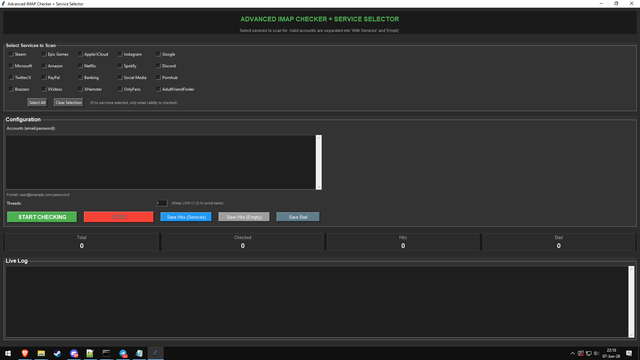The width and height of the screenshot is (640, 360).
Task: Tick the Steam checkbox
Action: pyautogui.click(x=11, y=54)
